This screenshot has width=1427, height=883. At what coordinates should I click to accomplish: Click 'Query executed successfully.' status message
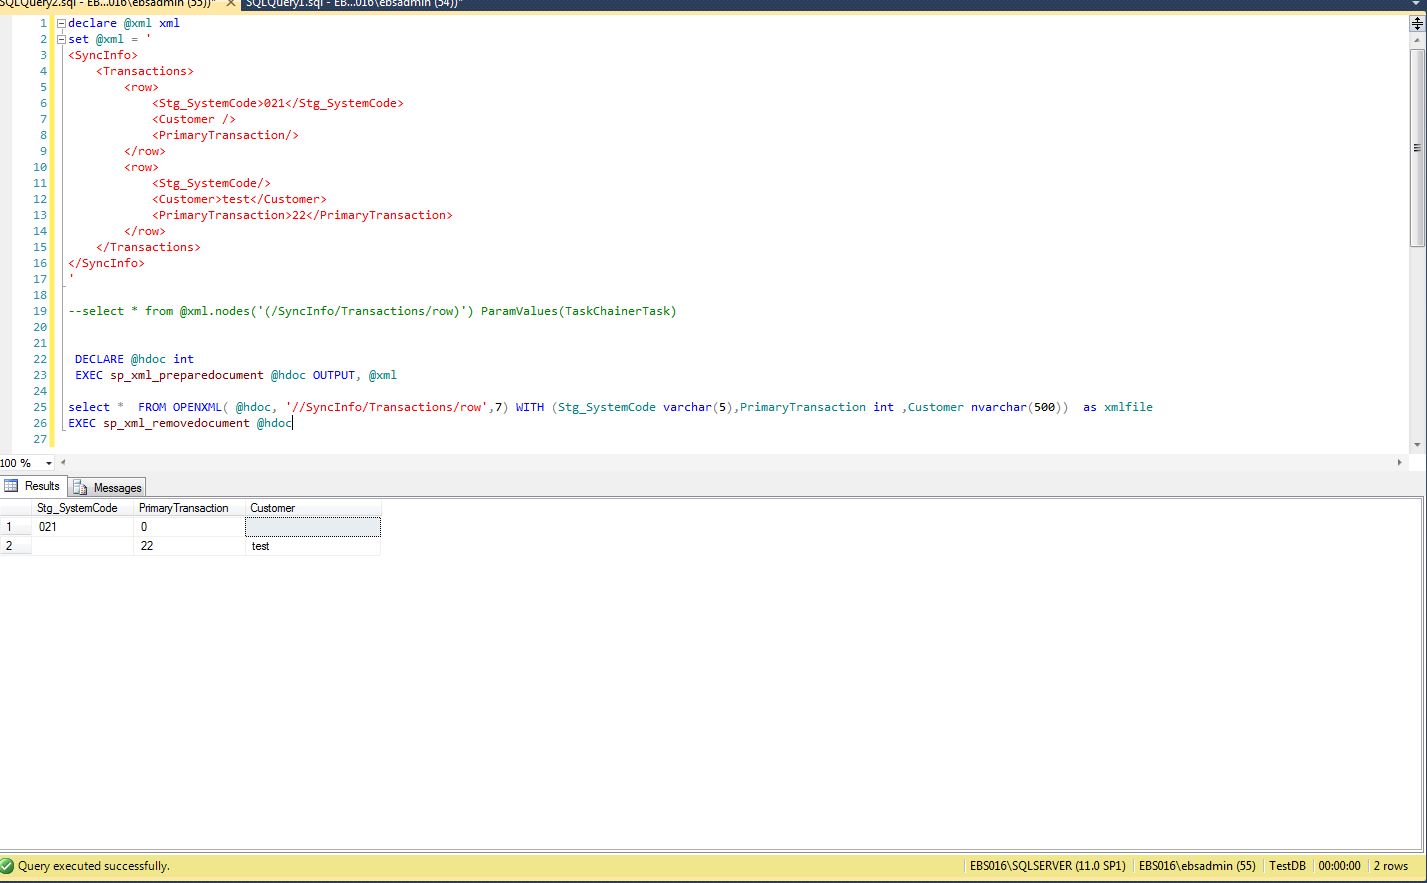[x=94, y=866]
